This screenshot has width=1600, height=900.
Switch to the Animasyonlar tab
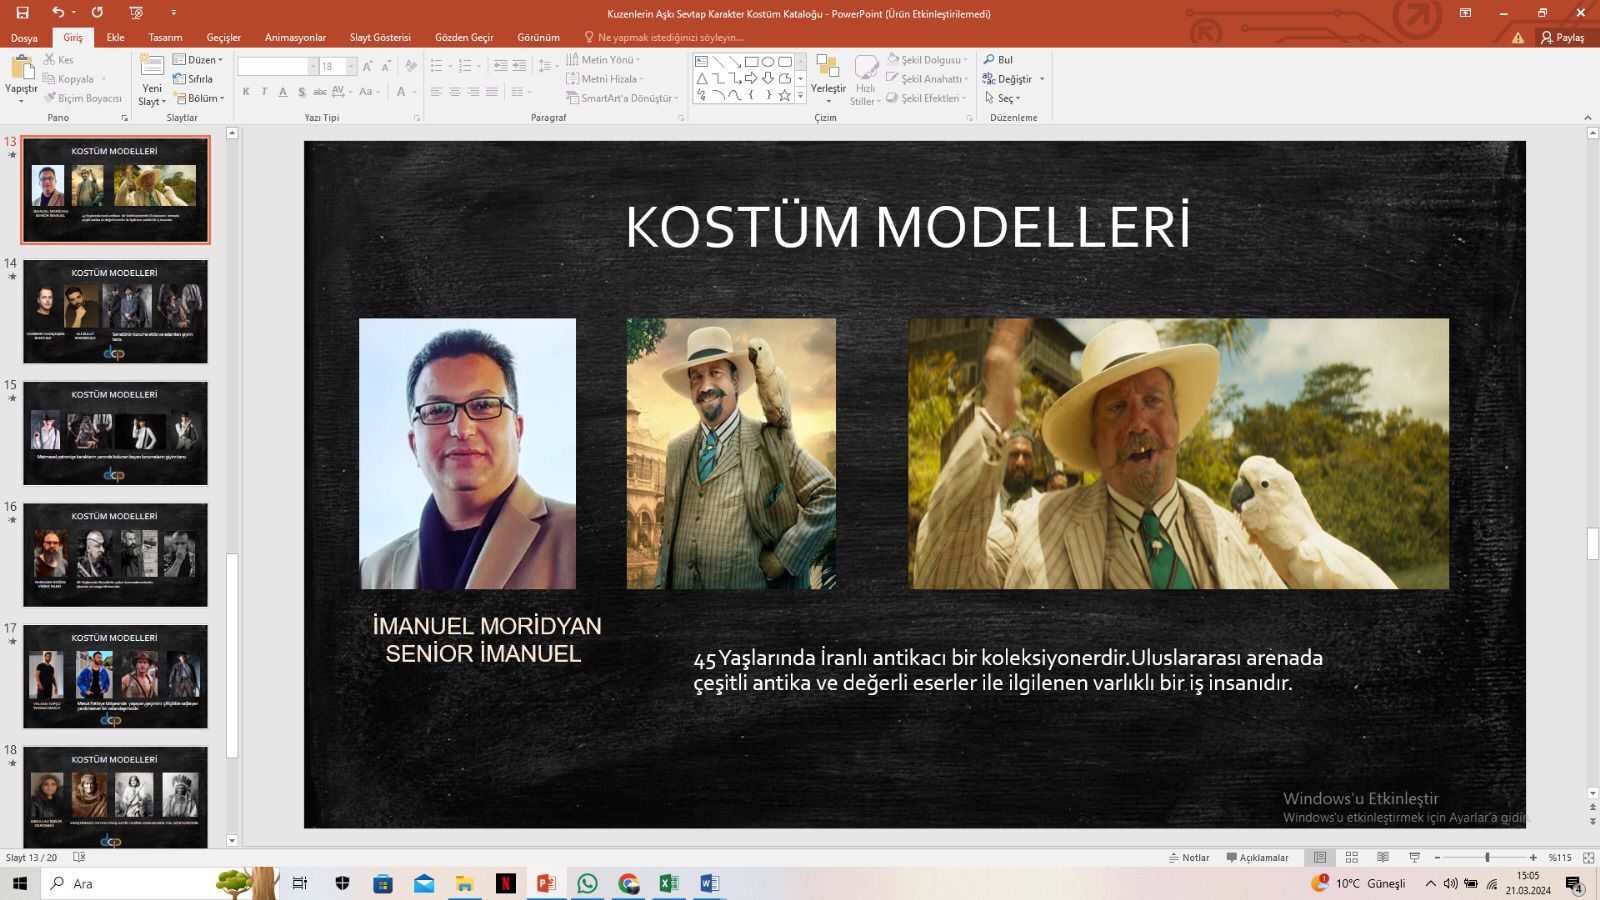point(295,38)
